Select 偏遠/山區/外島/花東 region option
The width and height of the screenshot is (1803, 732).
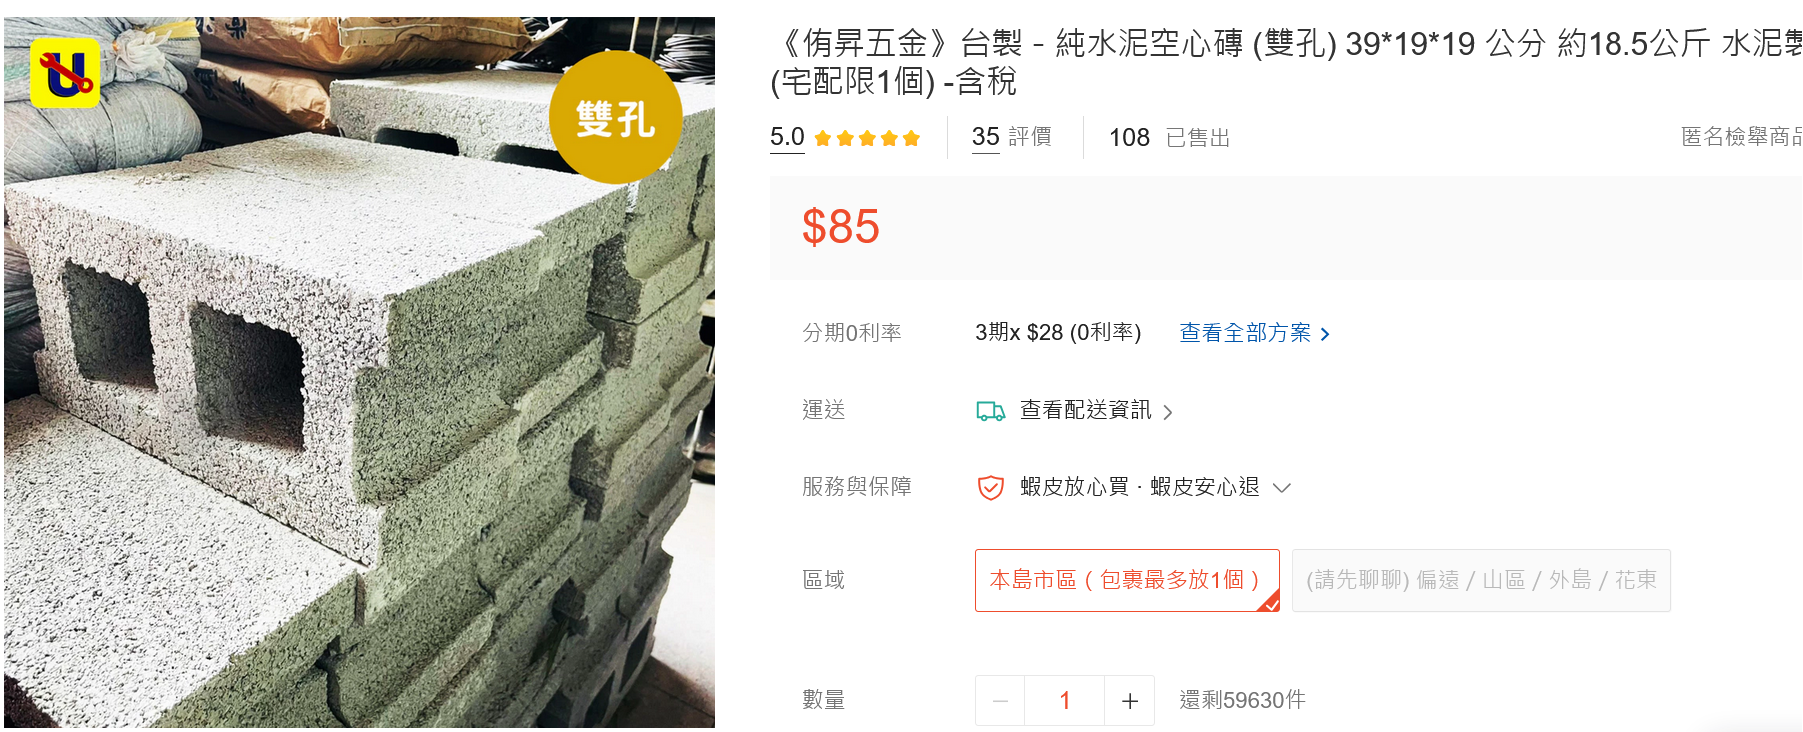[x=1481, y=580]
